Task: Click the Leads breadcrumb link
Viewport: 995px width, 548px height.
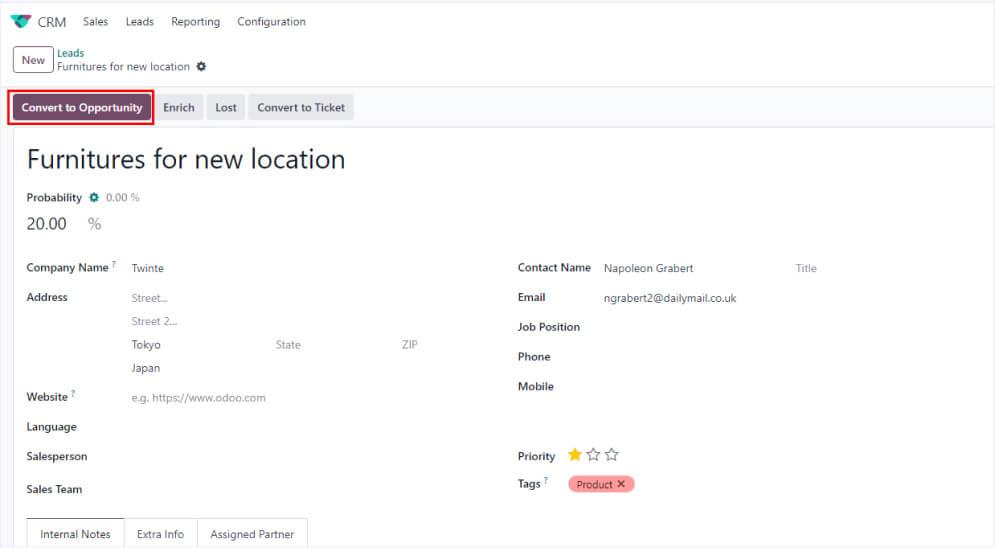Action: click(70, 53)
